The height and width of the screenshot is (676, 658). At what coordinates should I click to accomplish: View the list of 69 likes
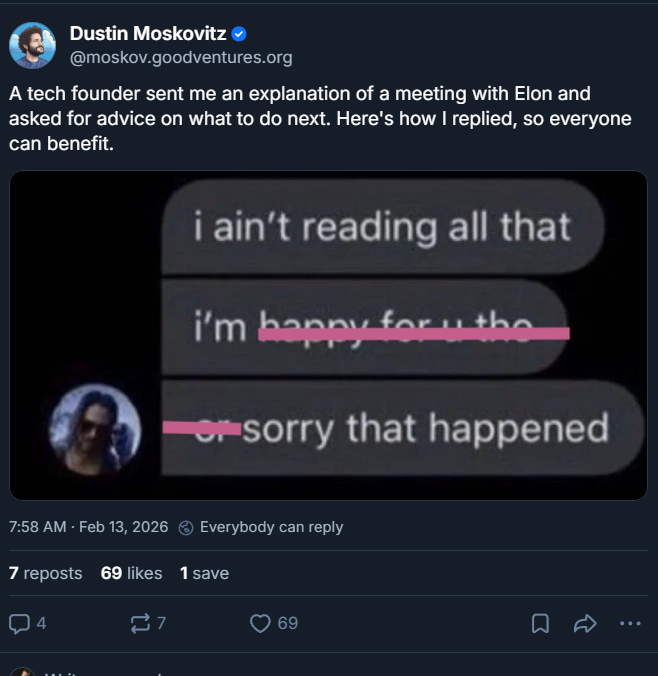click(x=131, y=573)
